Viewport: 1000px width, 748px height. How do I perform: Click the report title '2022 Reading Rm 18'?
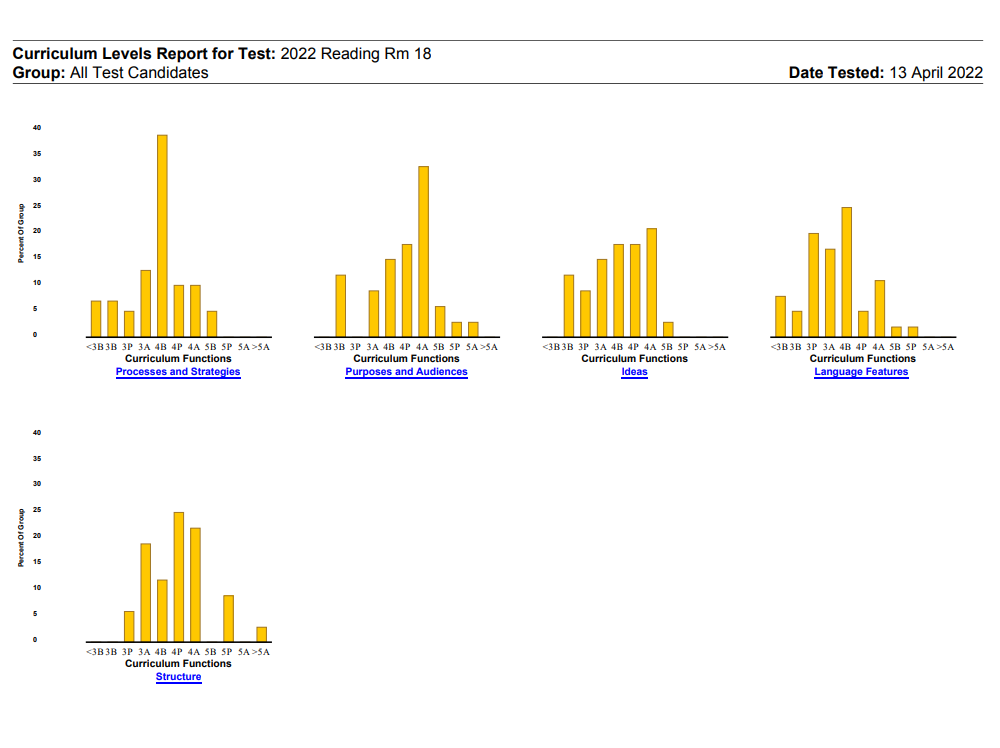356,54
